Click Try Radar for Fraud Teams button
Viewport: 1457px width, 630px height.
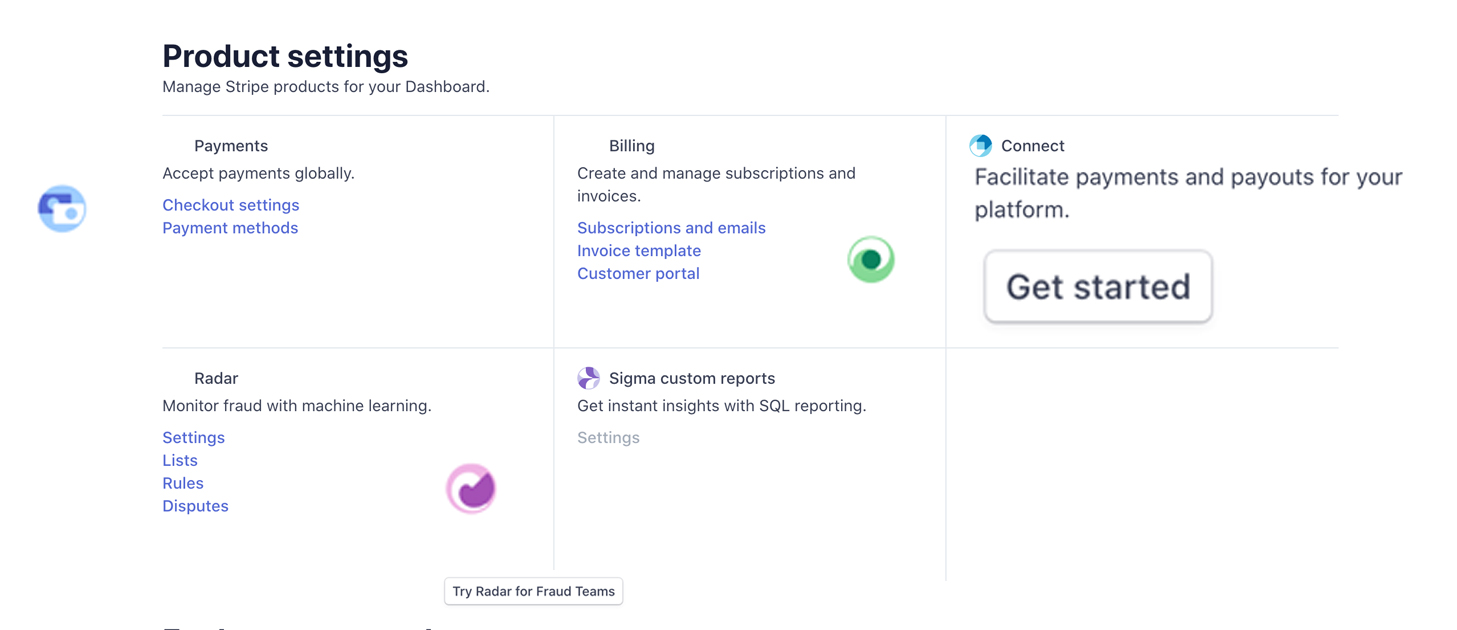[x=534, y=591]
